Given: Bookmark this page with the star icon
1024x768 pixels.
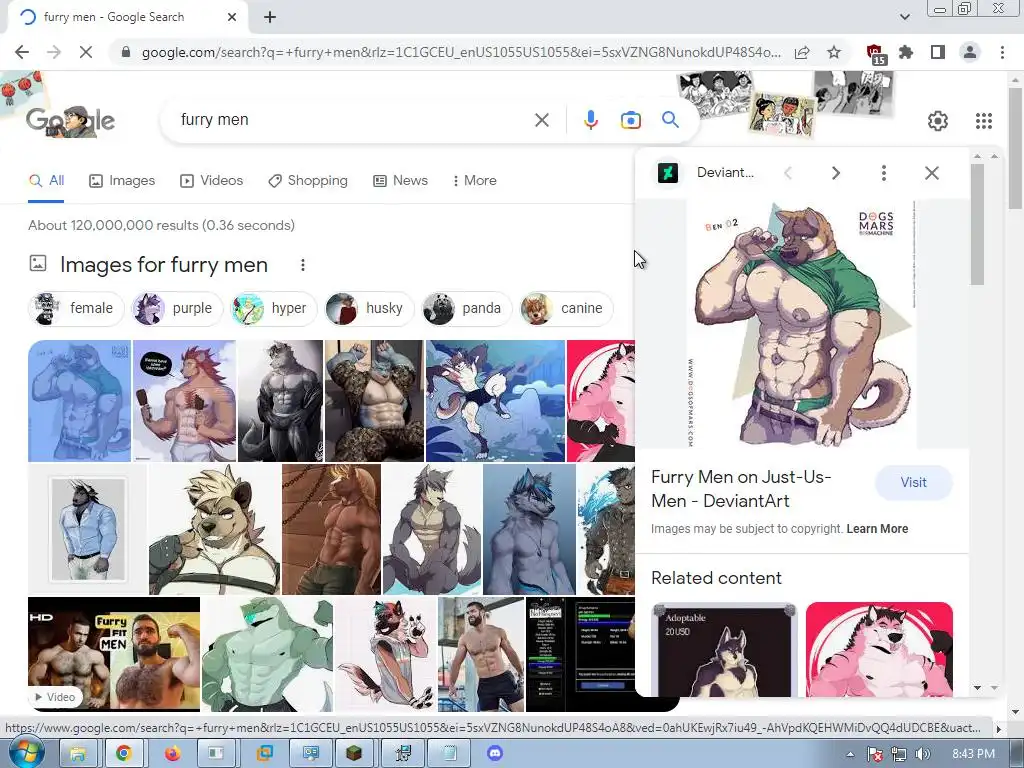Looking at the screenshot, I should tap(834, 52).
